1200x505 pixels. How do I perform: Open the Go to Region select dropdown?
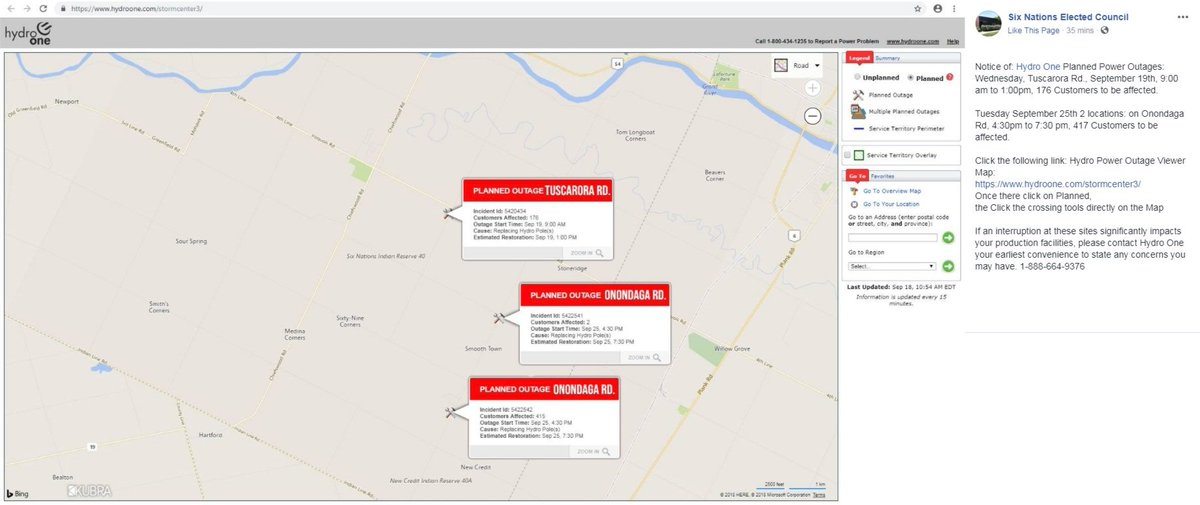point(892,266)
